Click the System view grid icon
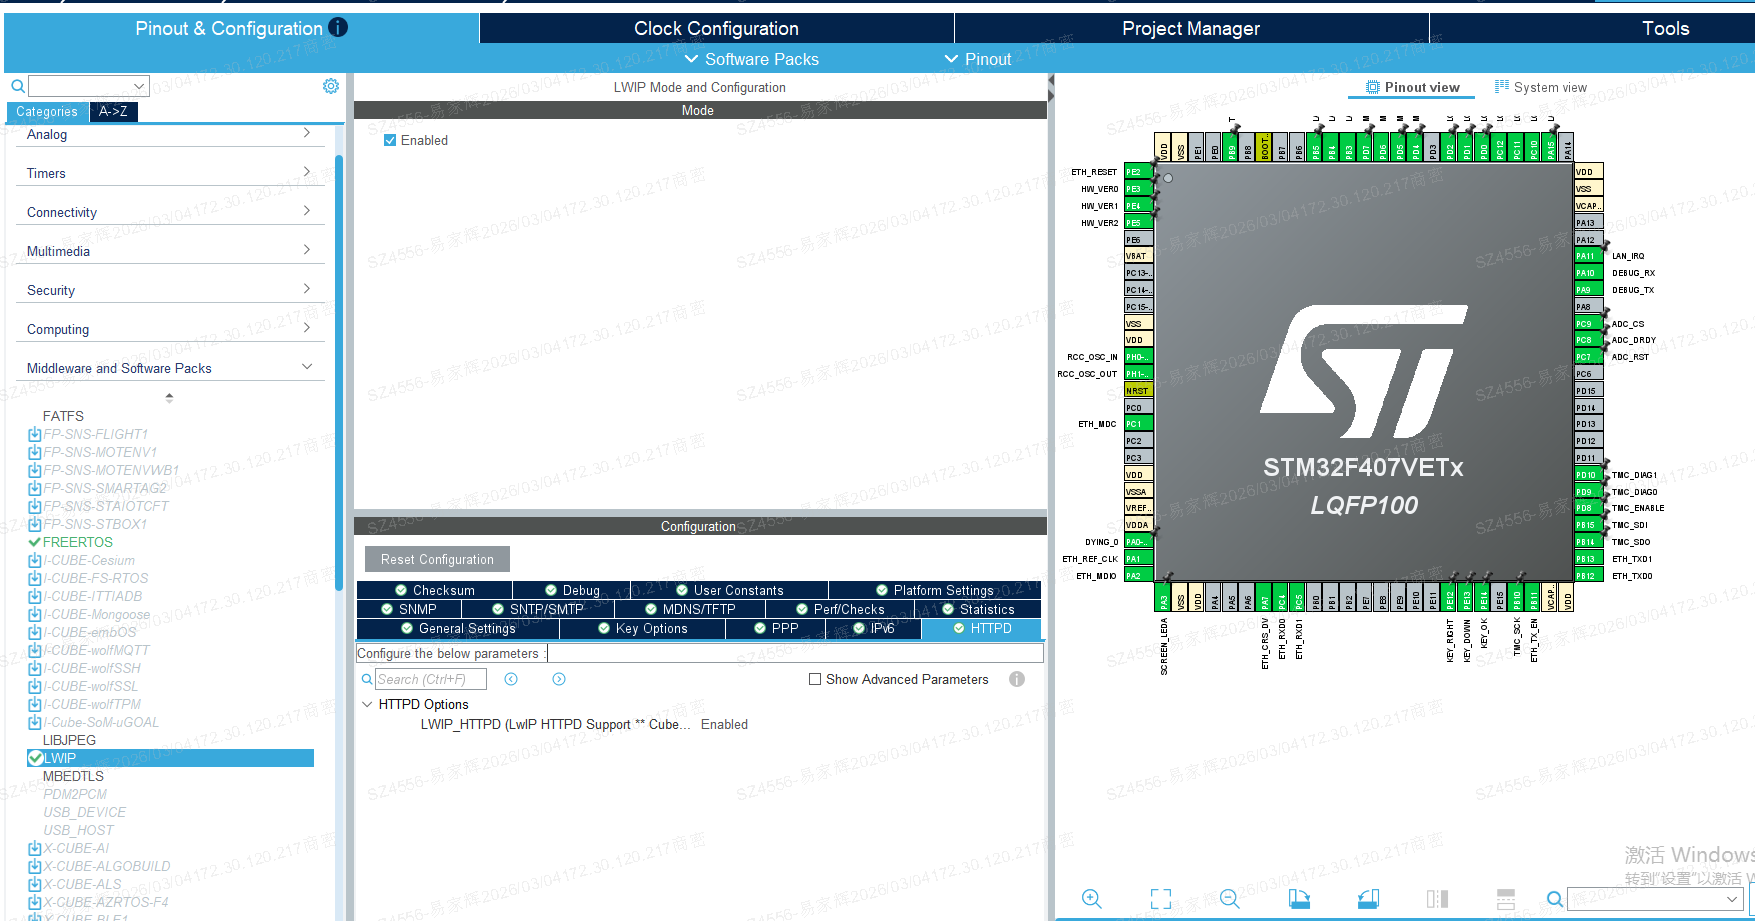This screenshot has height=921, width=1755. [x=1501, y=87]
